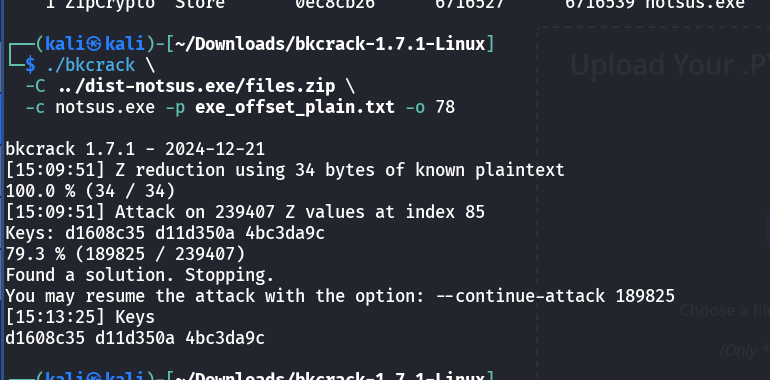Click the offset value 78
Screen dimensions: 770x380
[445, 107]
